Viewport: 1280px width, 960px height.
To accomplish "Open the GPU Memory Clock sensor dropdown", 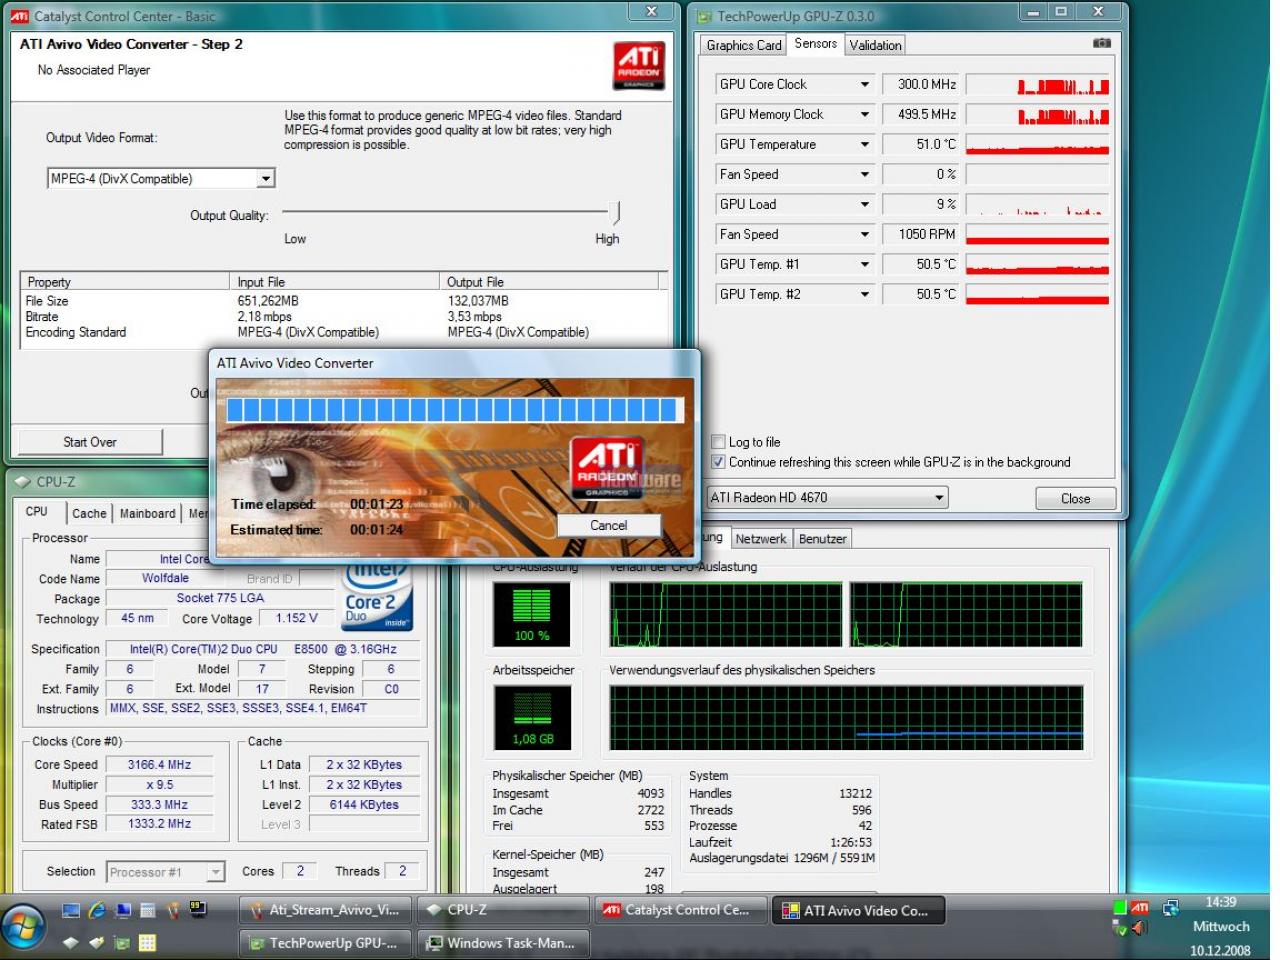I will (x=865, y=115).
